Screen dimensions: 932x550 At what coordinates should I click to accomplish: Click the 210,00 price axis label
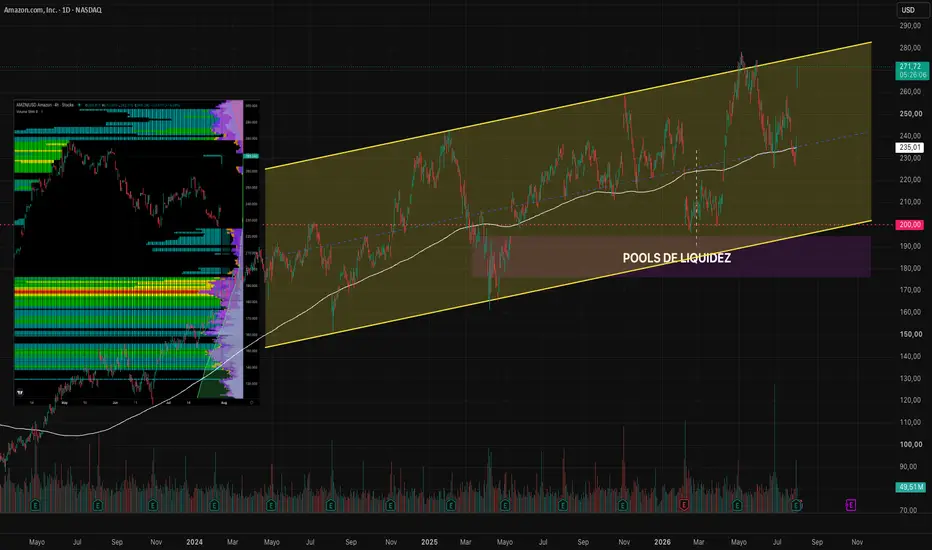pos(910,202)
